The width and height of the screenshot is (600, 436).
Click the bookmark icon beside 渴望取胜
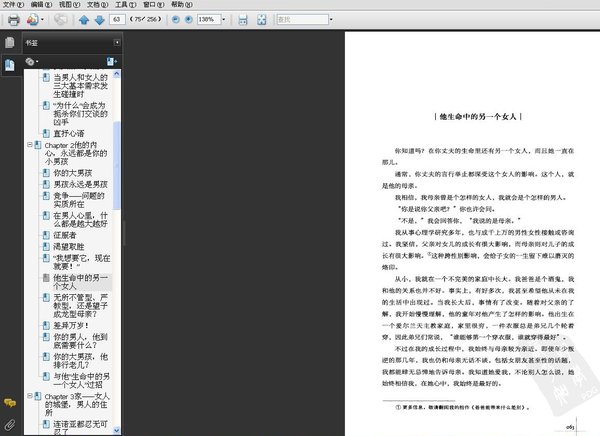click(46, 246)
